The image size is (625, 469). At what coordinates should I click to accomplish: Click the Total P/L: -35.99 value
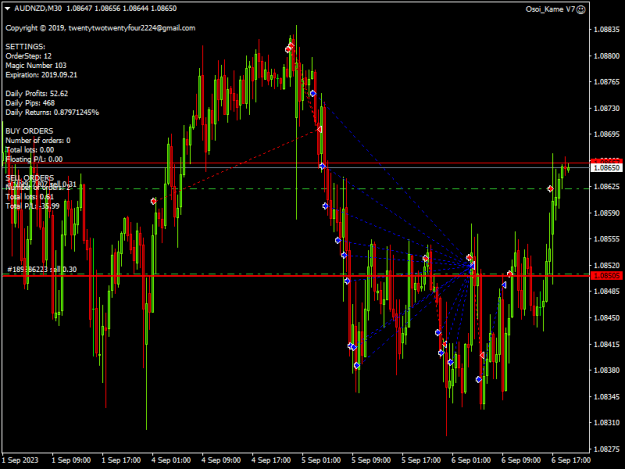pyautogui.click(x=32, y=206)
